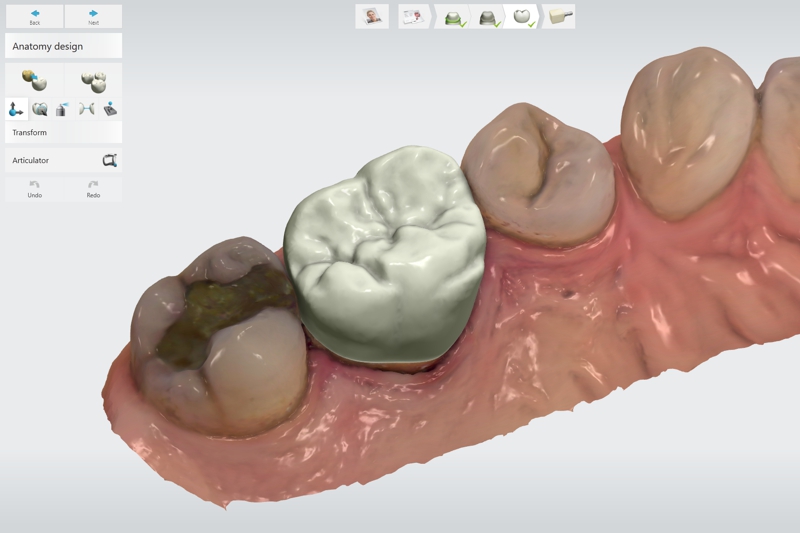
Task: Select the white designed crown model
Action: [x=384, y=255]
